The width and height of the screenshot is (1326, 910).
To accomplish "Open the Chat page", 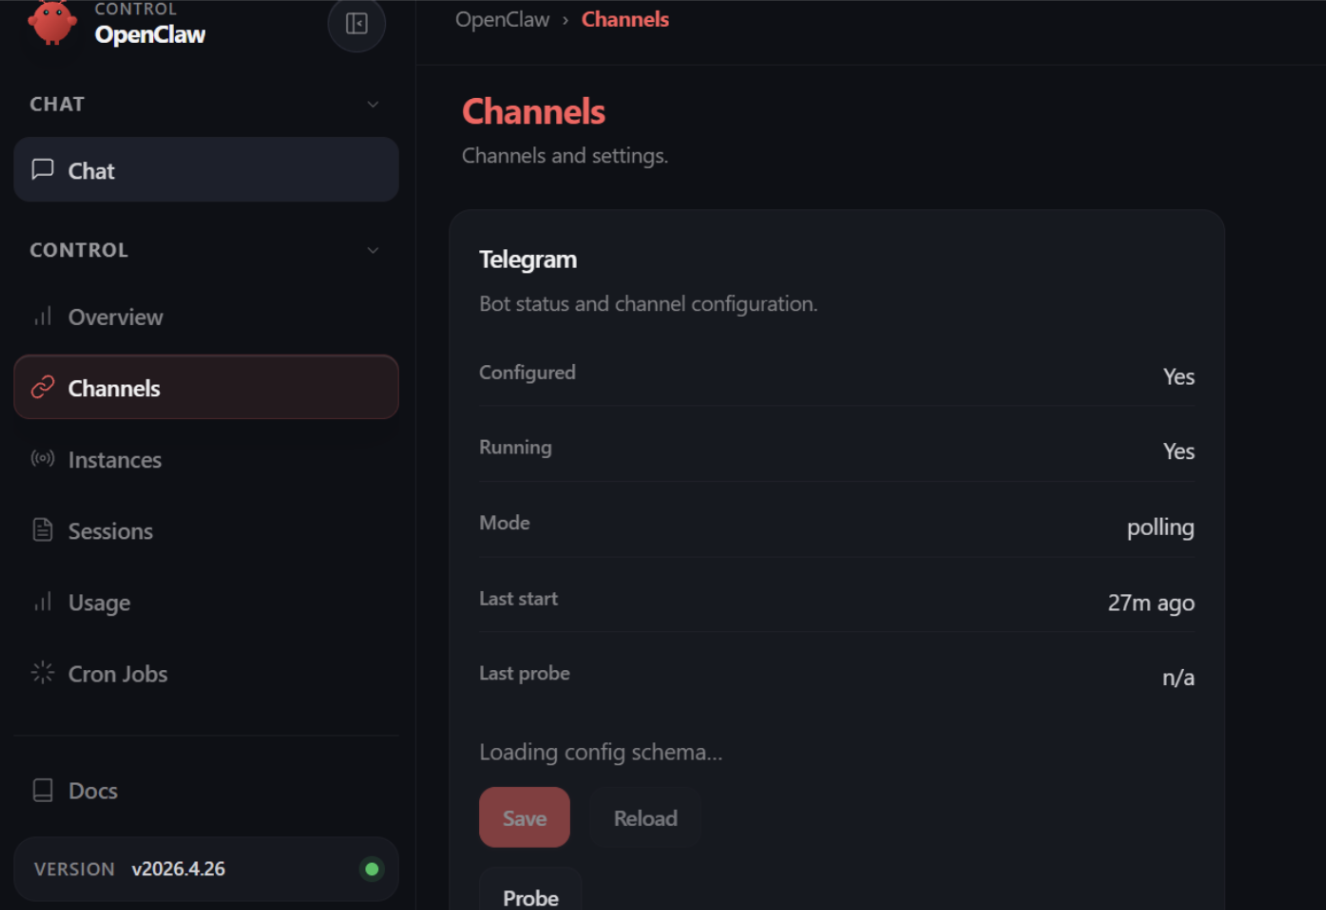I will pyautogui.click(x=206, y=170).
